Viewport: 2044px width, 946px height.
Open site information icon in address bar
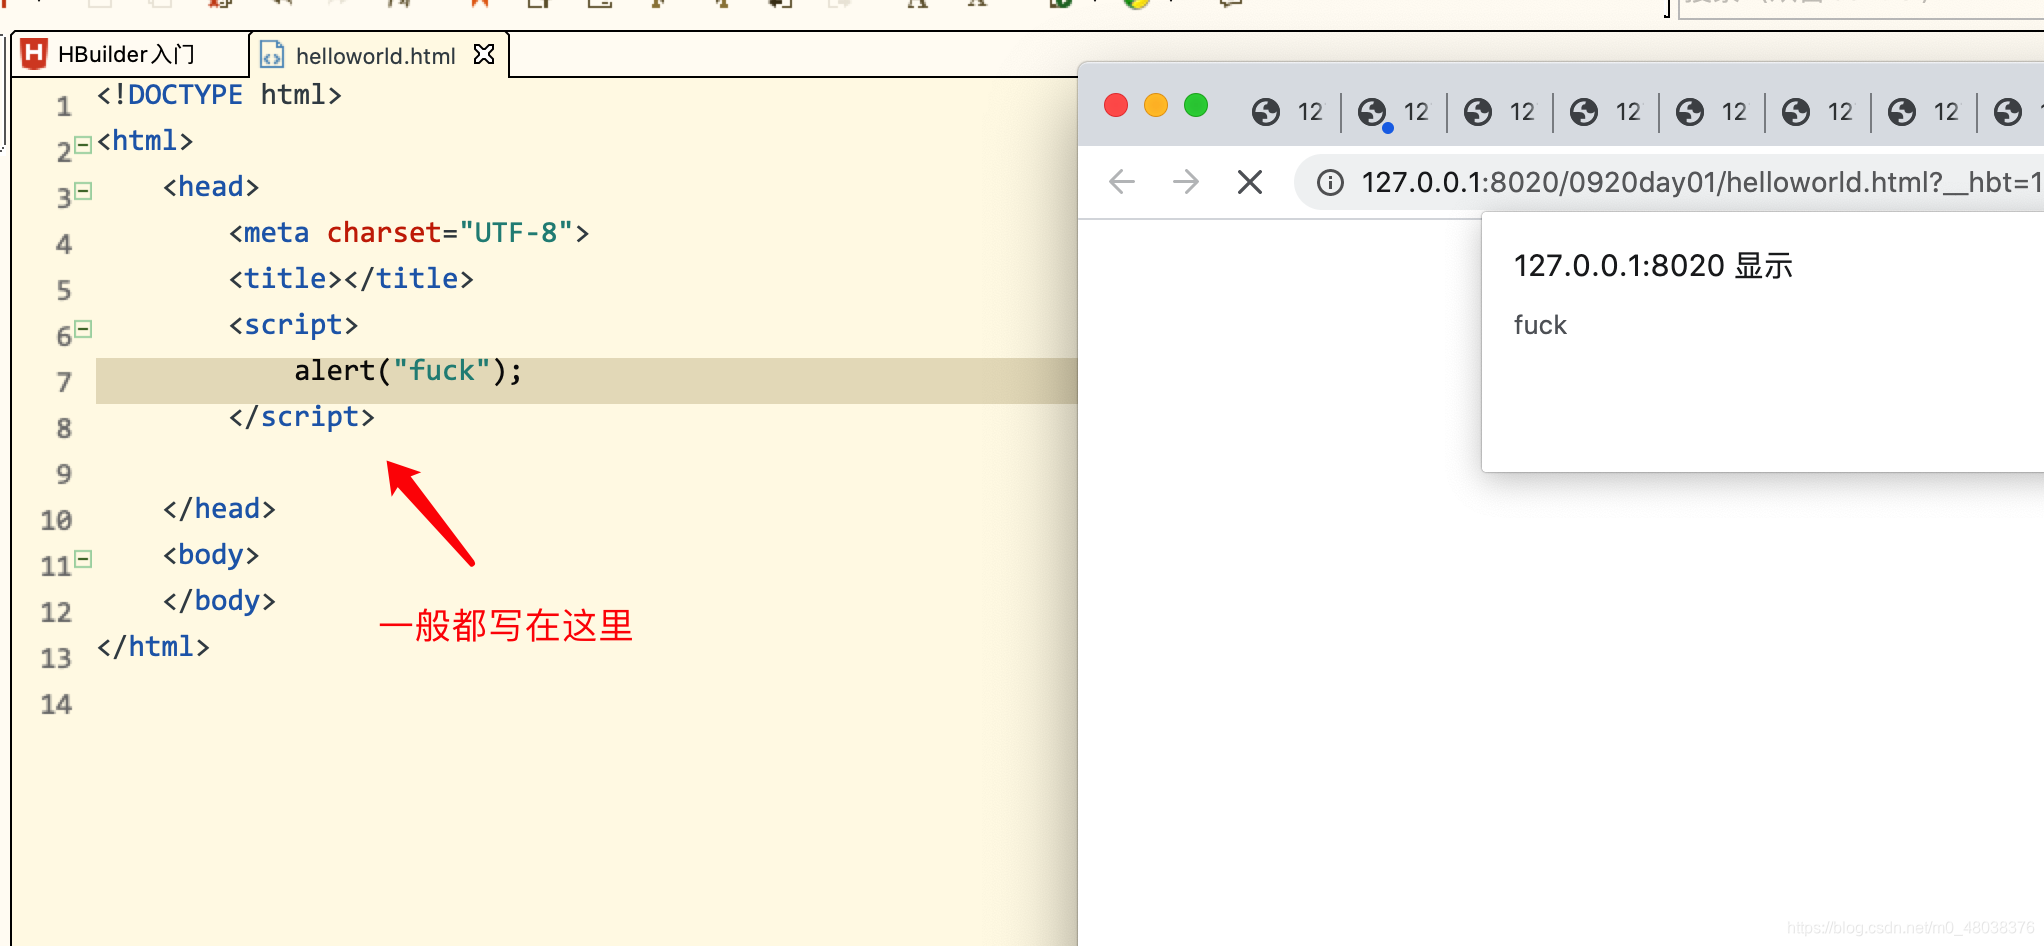click(1330, 183)
